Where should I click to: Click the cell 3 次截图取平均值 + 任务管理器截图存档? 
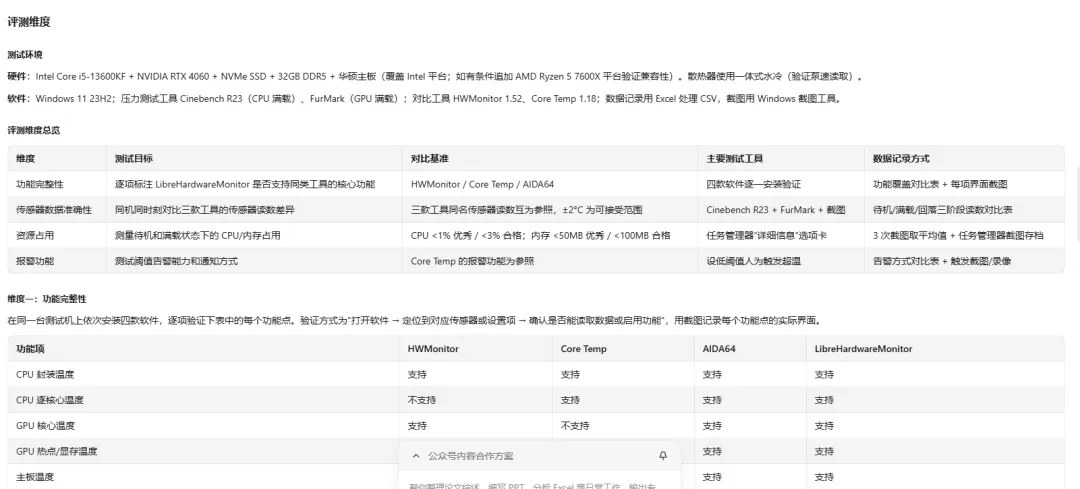[x=958, y=235]
